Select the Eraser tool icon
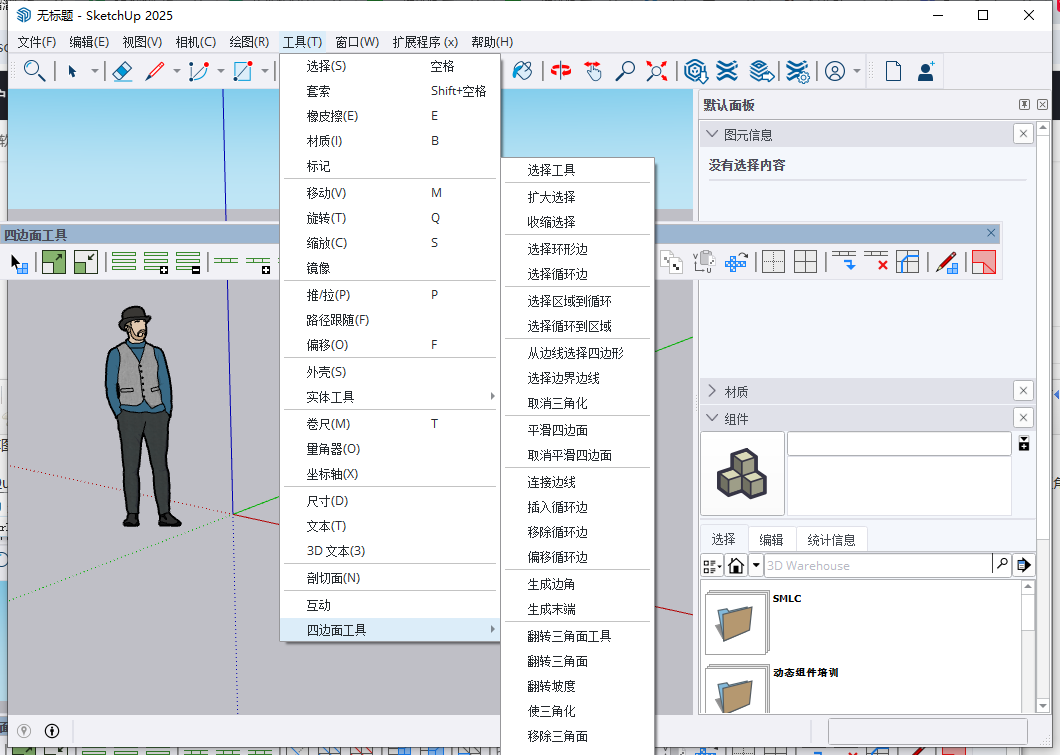The width and height of the screenshot is (1060, 755). [122, 70]
